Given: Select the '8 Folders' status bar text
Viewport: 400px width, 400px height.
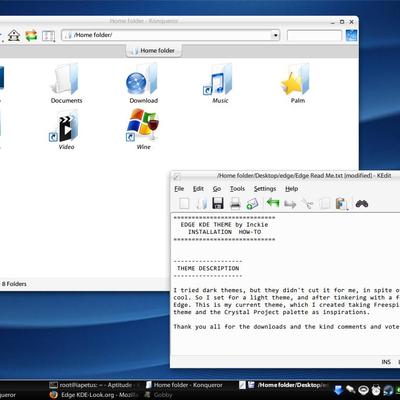Looking at the screenshot, I should tap(14, 284).
